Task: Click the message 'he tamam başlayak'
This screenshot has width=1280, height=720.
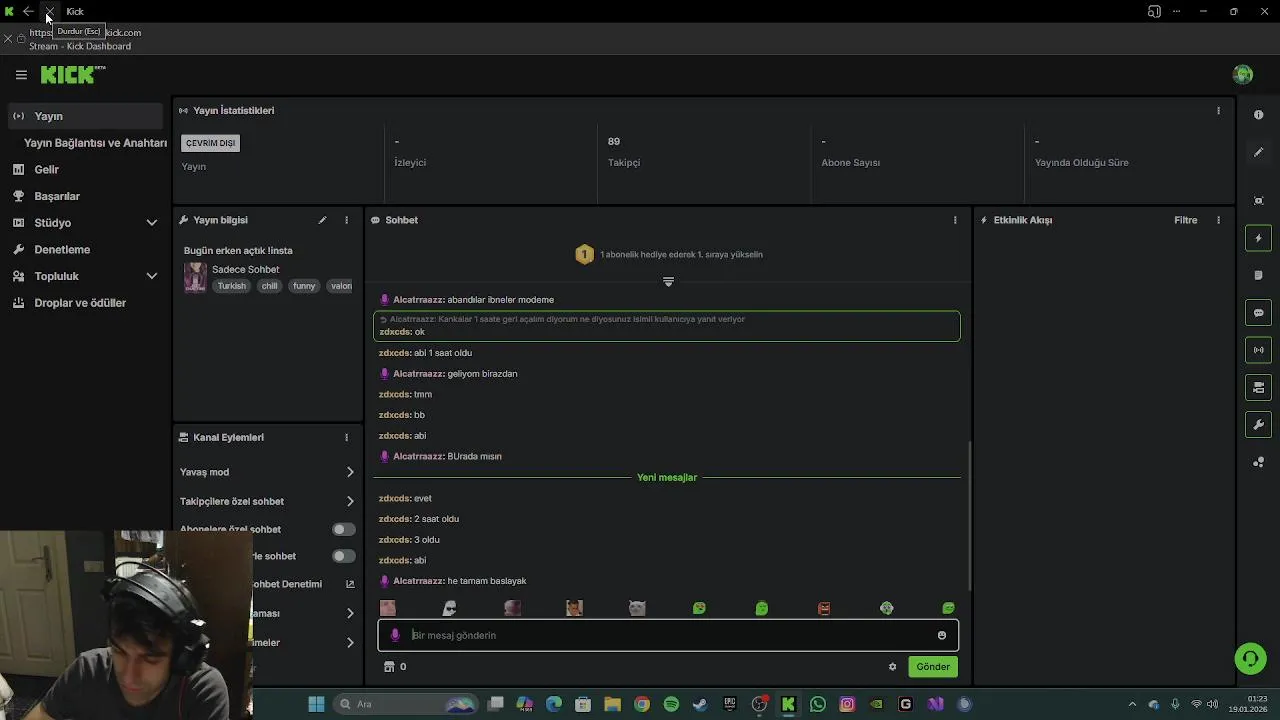Action: pyautogui.click(x=487, y=581)
